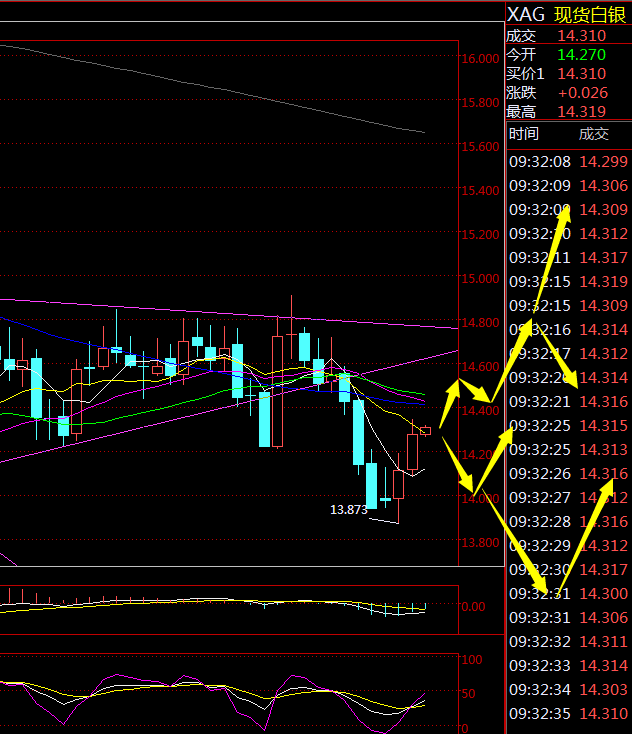This screenshot has height=734, width=632.
Task: Click the latest small red candle on chart
Action: pyautogui.click(x=426, y=431)
